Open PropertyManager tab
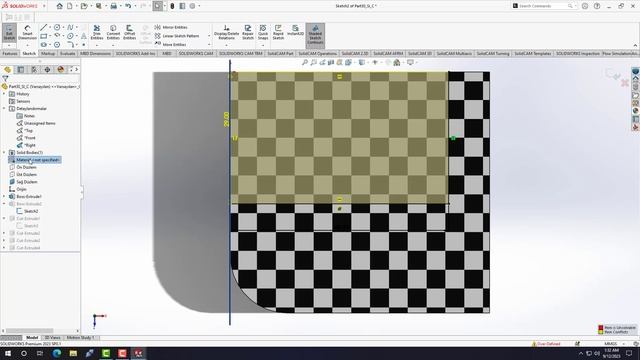This screenshot has height=360, width=640. click(21, 70)
